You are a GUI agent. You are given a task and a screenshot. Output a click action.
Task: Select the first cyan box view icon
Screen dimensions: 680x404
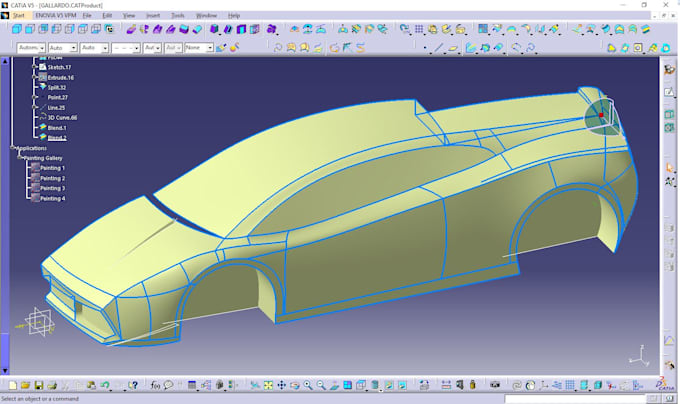point(16,29)
